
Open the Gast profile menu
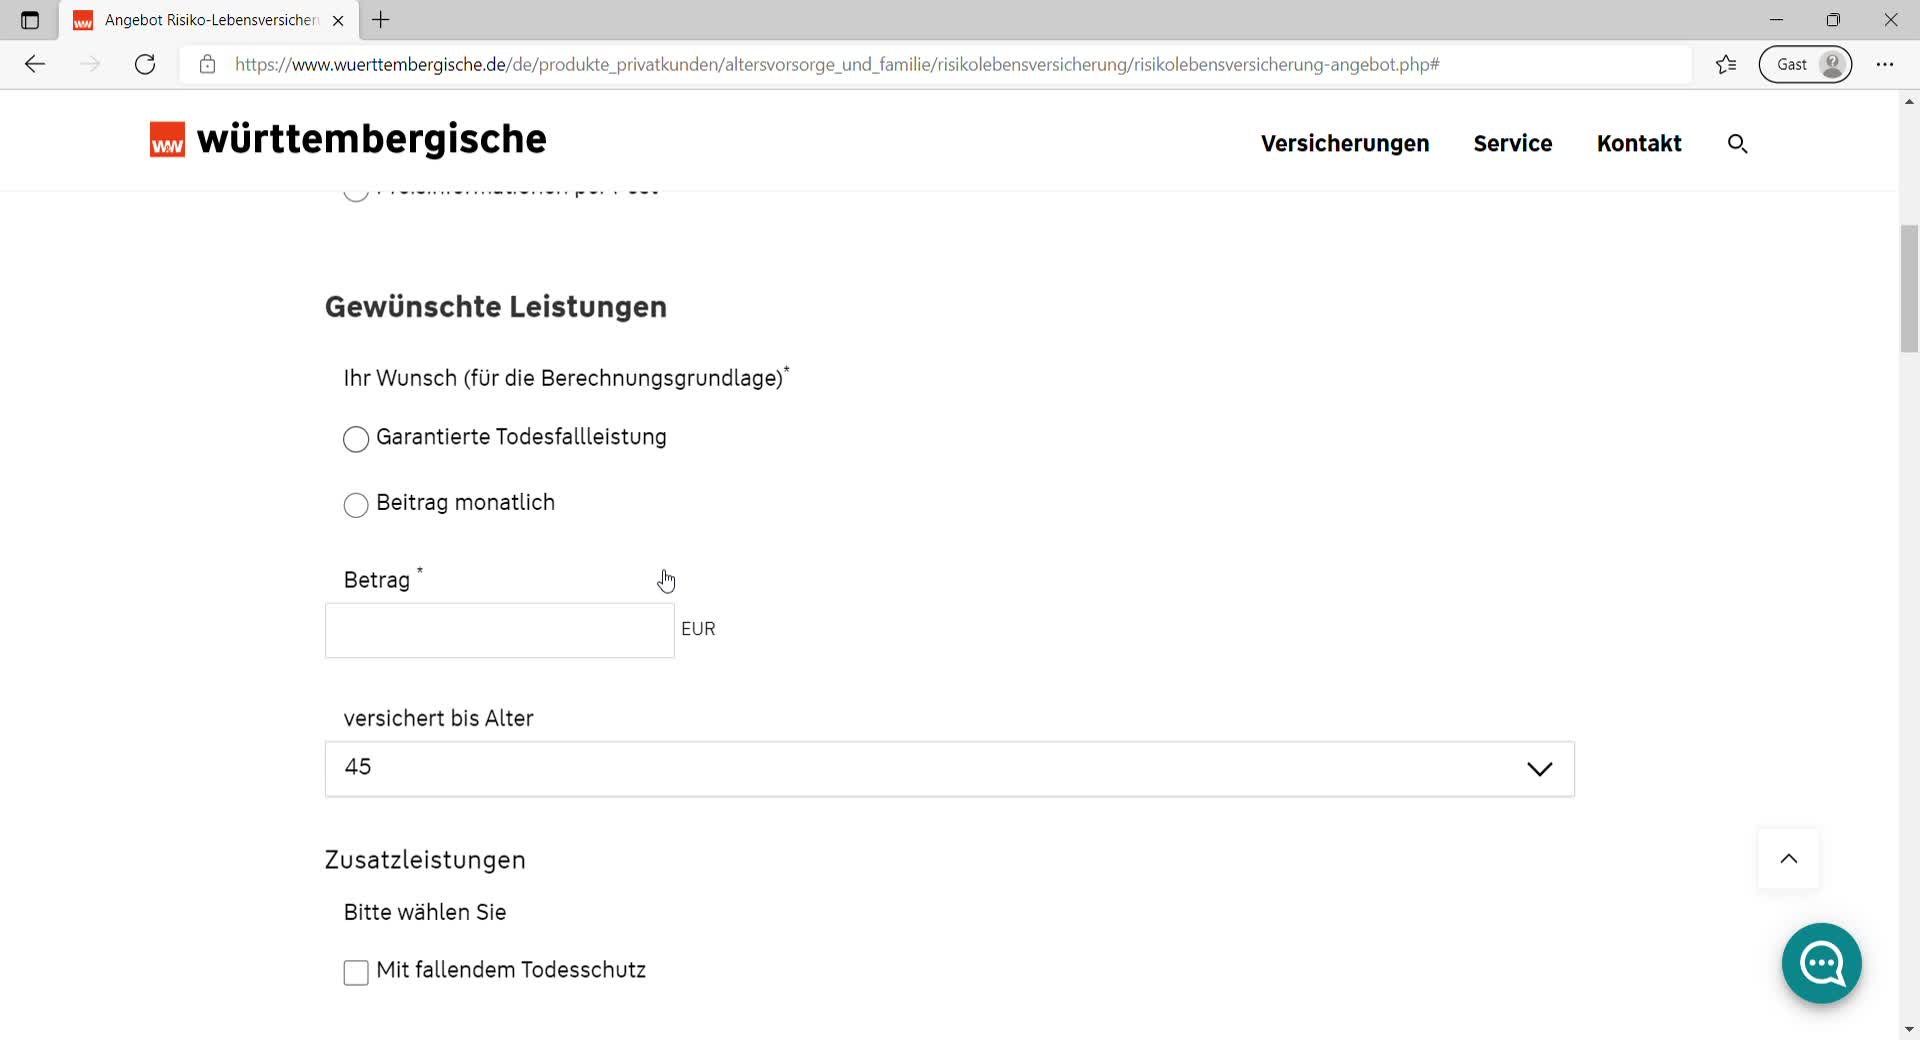pos(1805,64)
